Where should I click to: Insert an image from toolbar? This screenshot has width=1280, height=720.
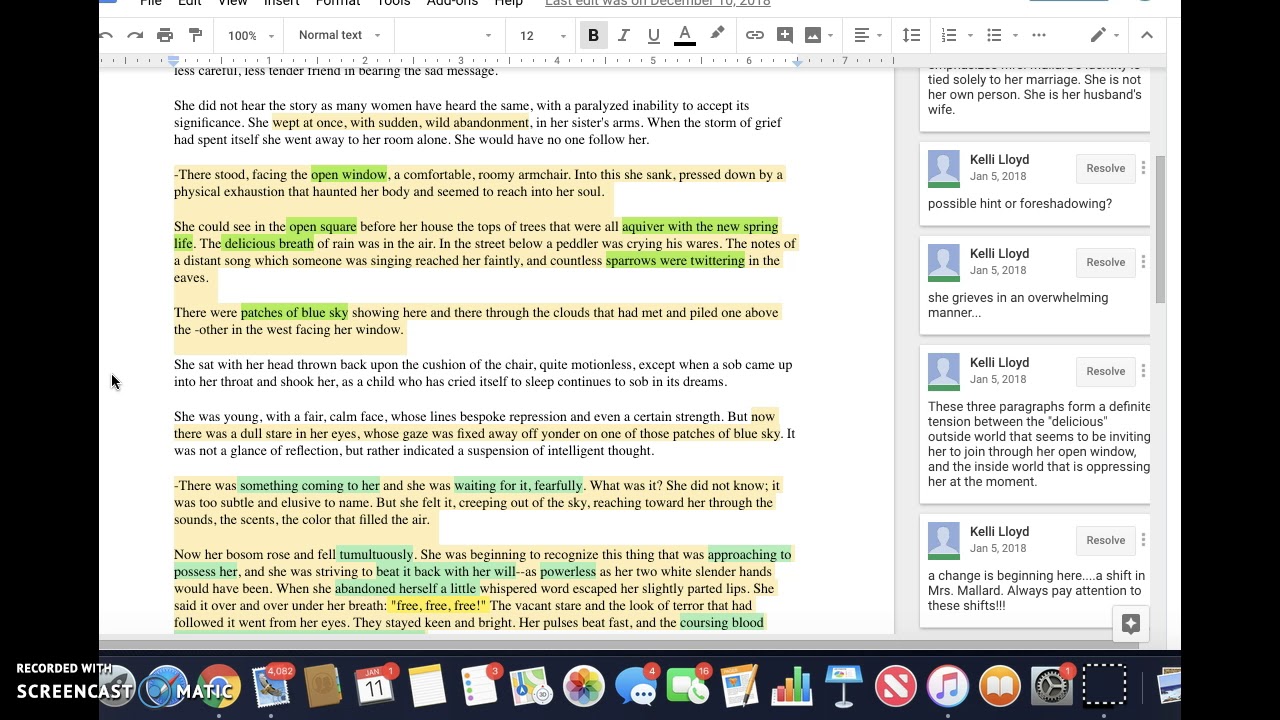813,35
